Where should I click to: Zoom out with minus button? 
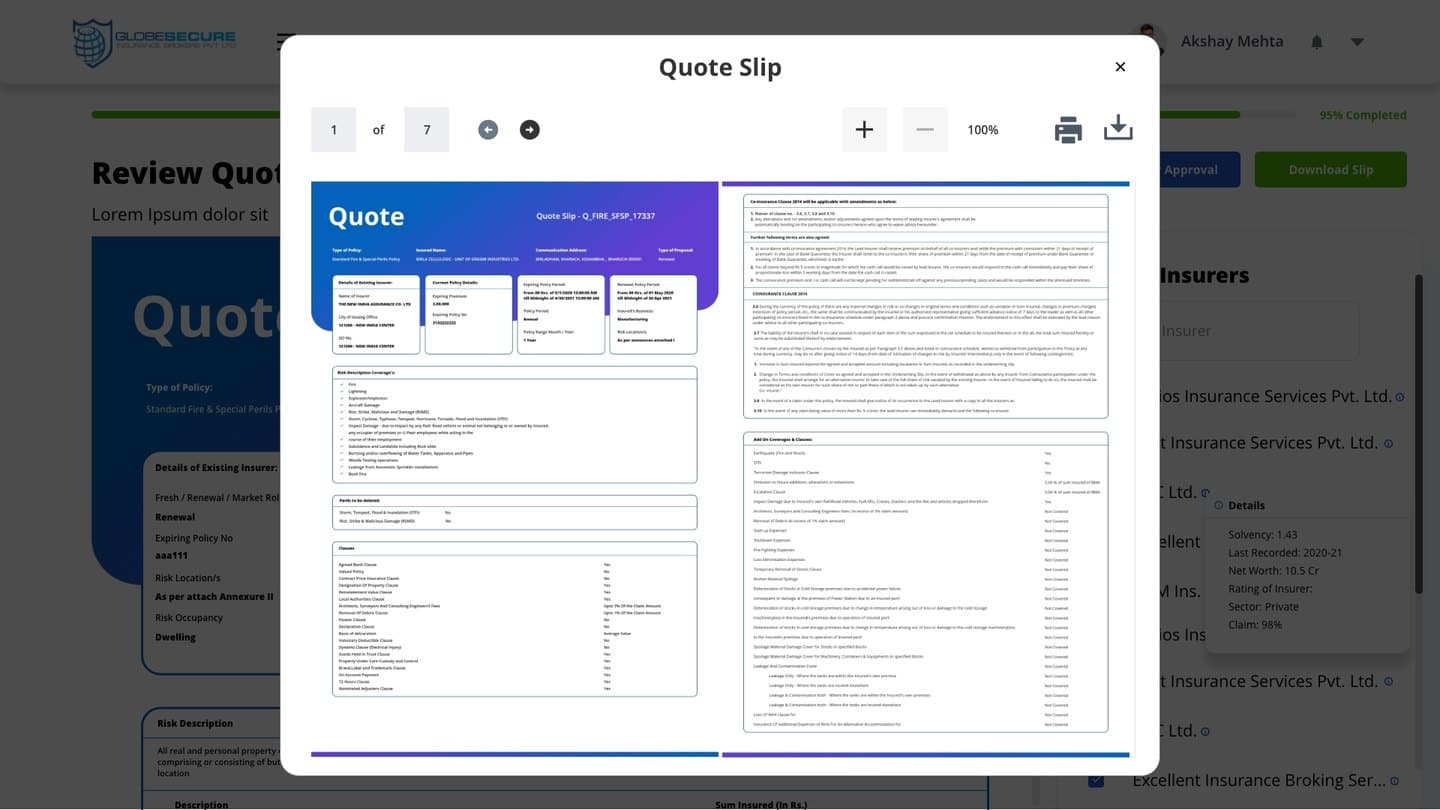pos(925,130)
